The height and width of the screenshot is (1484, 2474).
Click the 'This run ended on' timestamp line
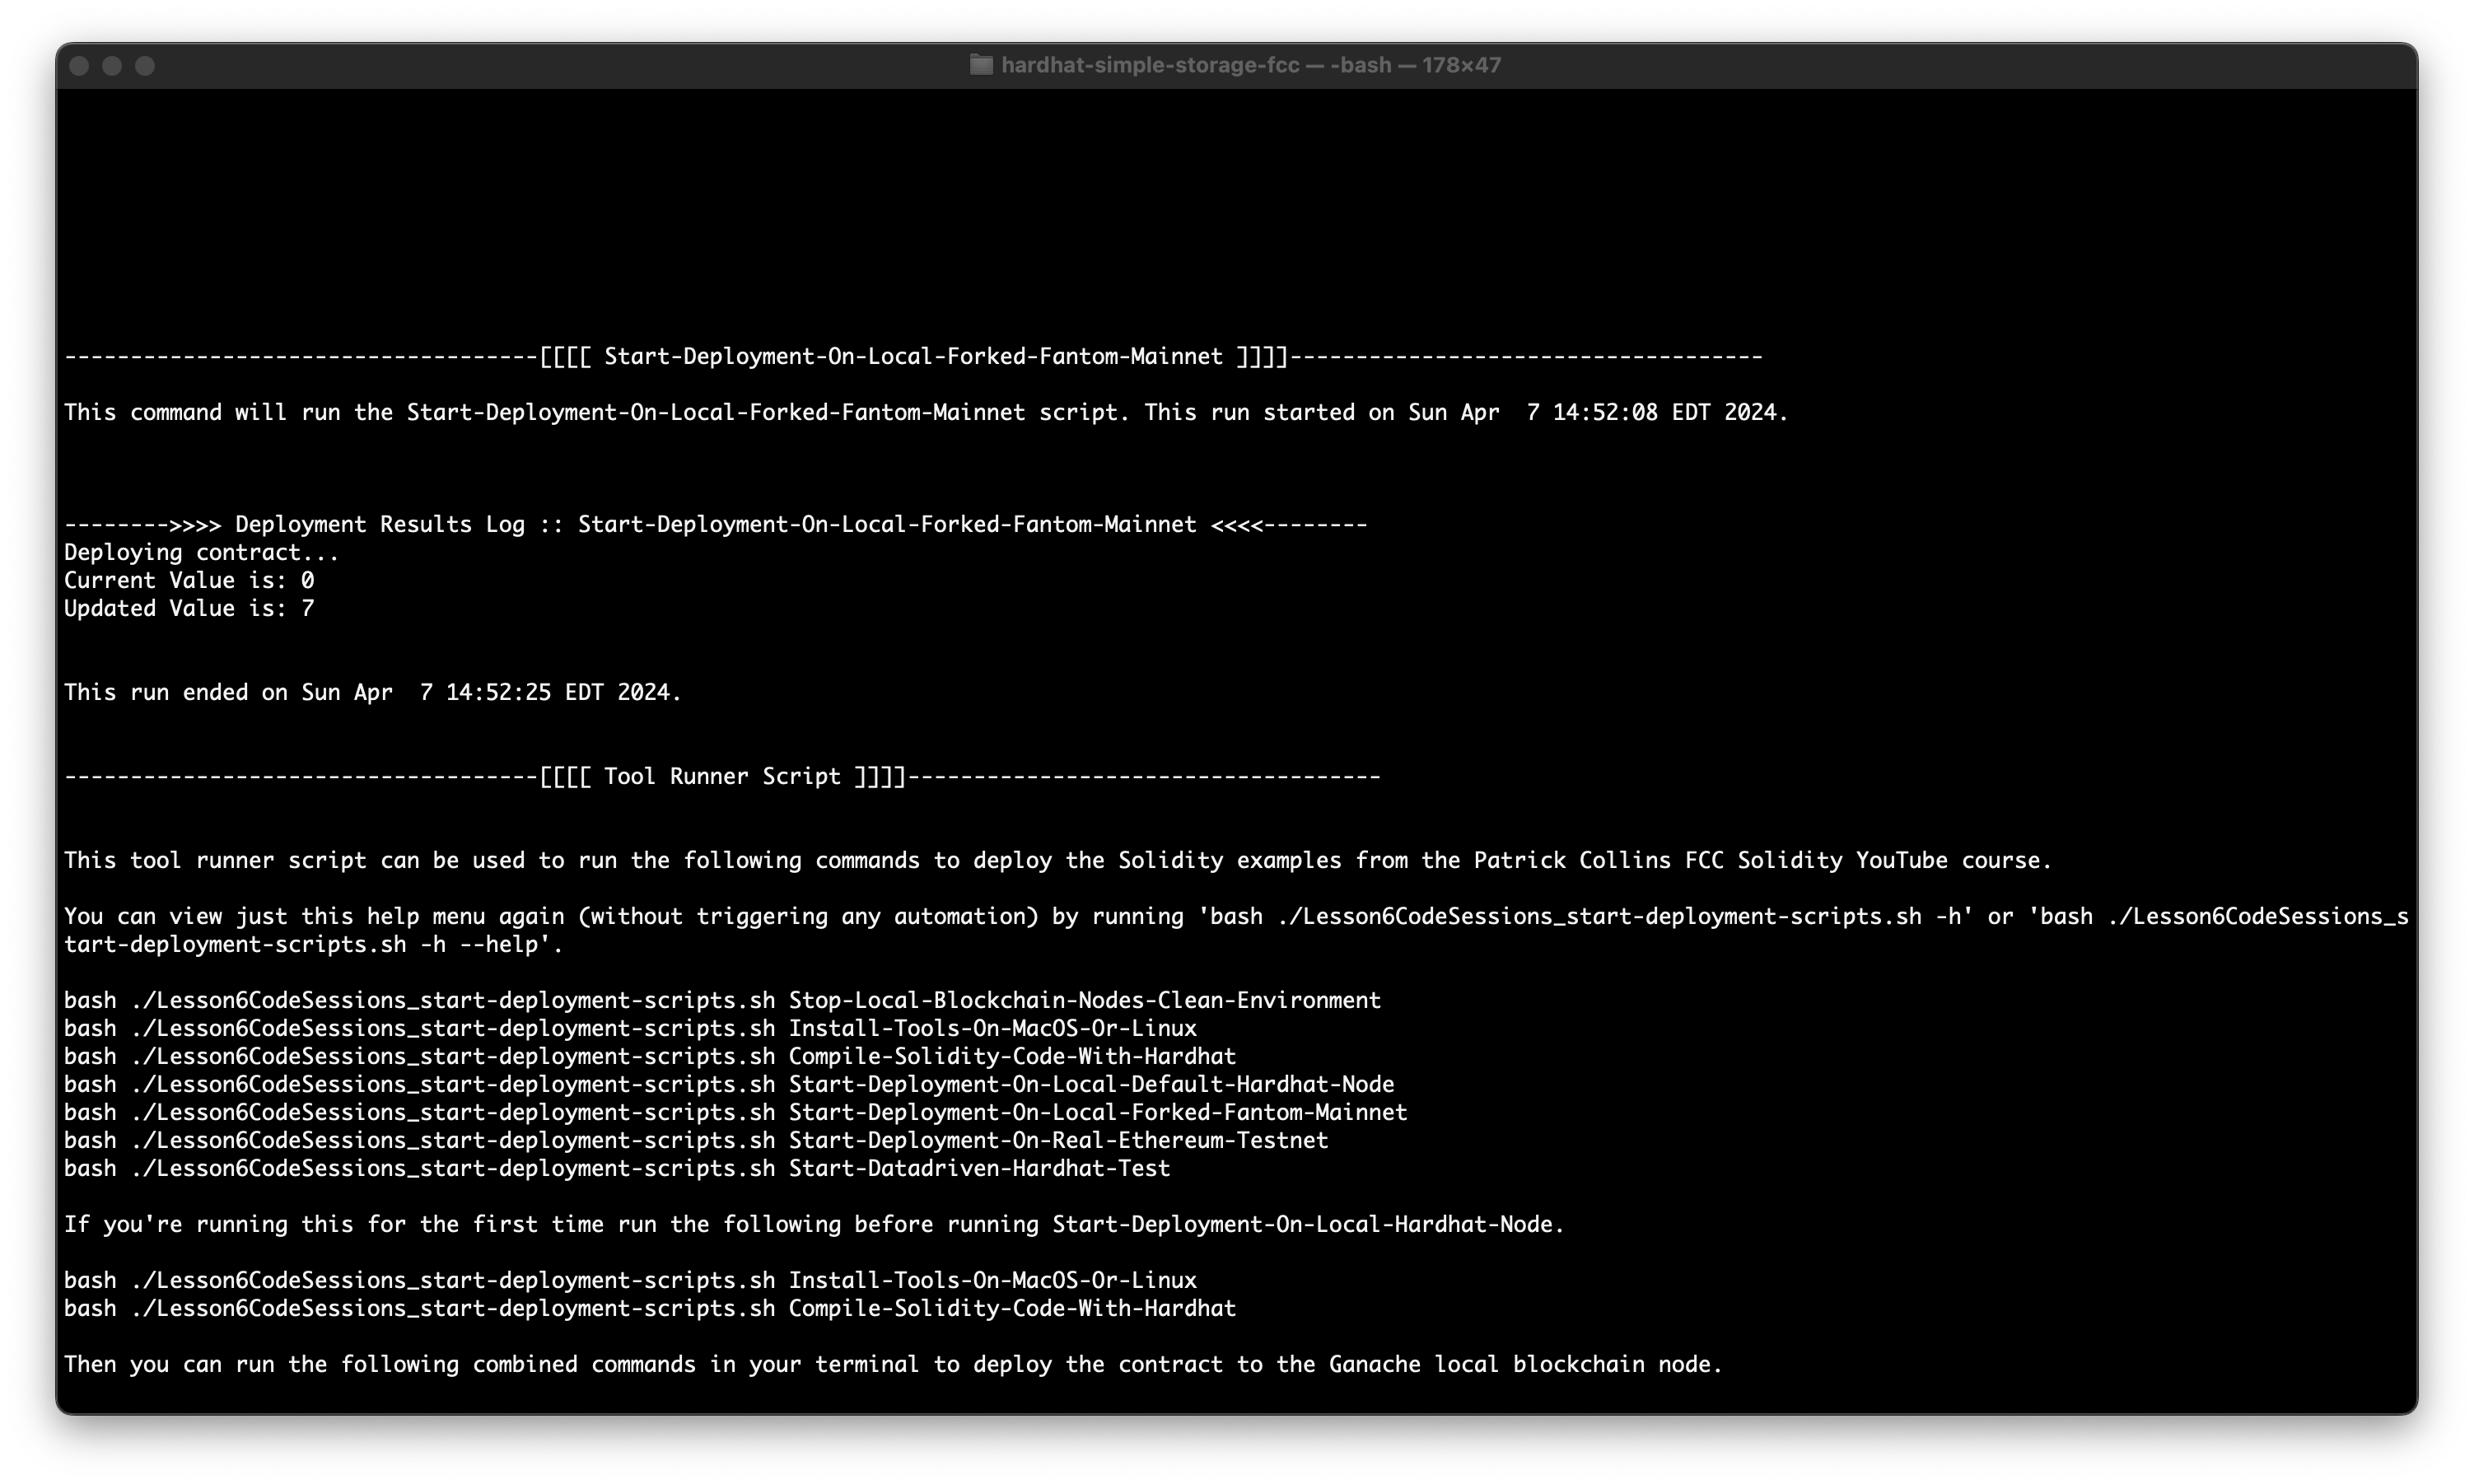pos(372,692)
